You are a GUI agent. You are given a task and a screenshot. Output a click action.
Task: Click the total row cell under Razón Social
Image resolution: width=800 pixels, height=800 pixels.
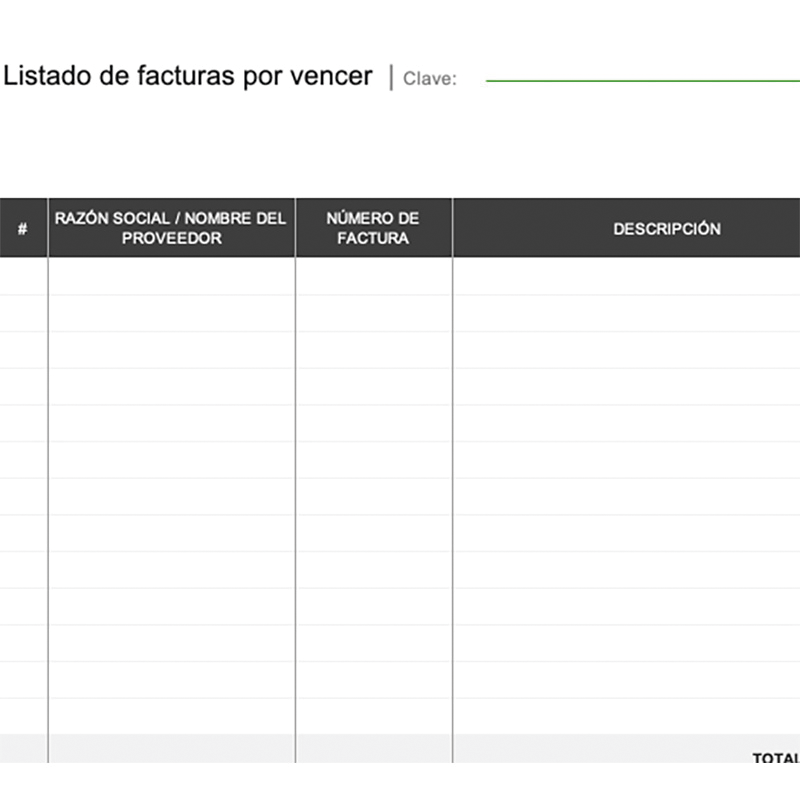pos(171,750)
